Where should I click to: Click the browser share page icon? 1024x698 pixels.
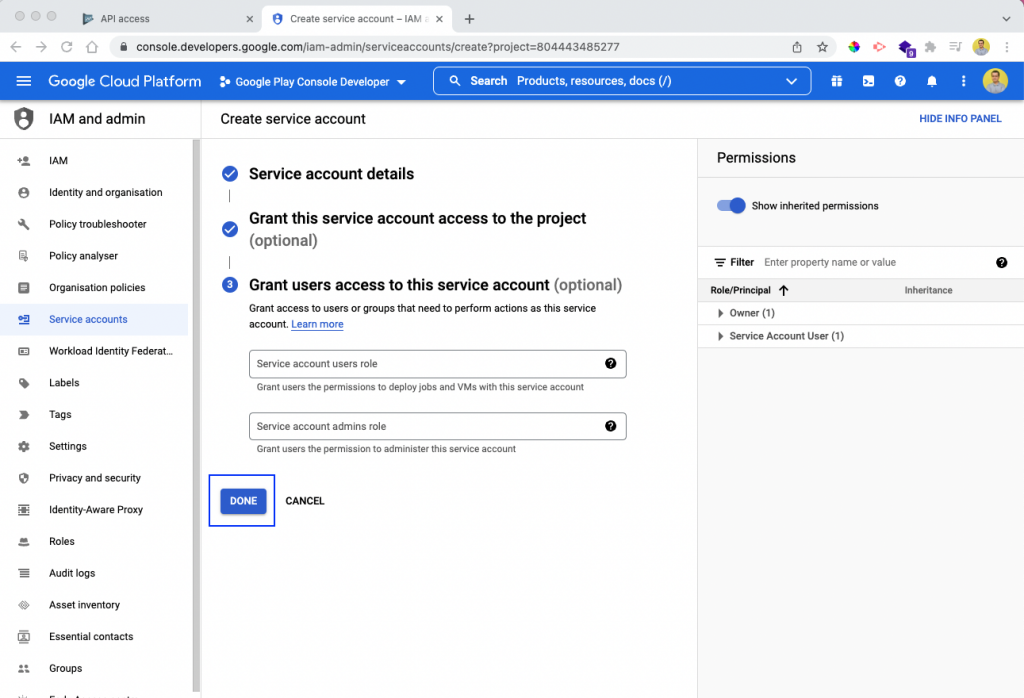tap(797, 47)
